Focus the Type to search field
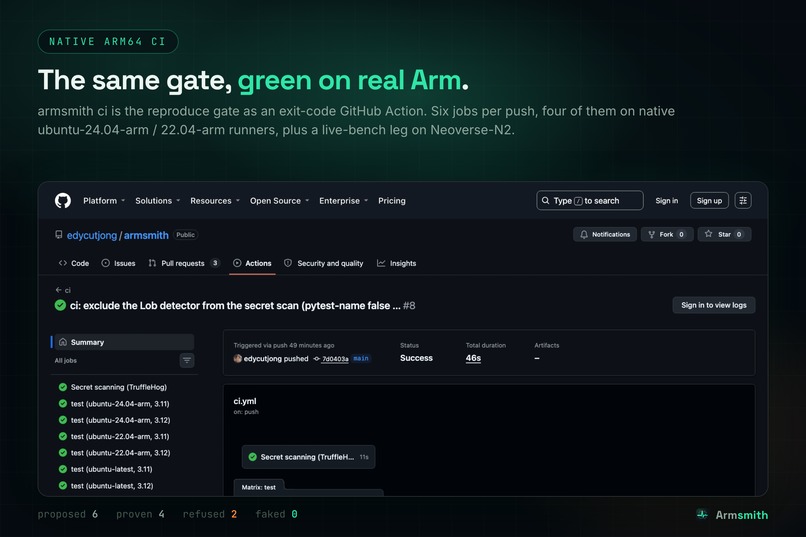Image resolution: width=806 pixels, height=537 pixels. 590,200
